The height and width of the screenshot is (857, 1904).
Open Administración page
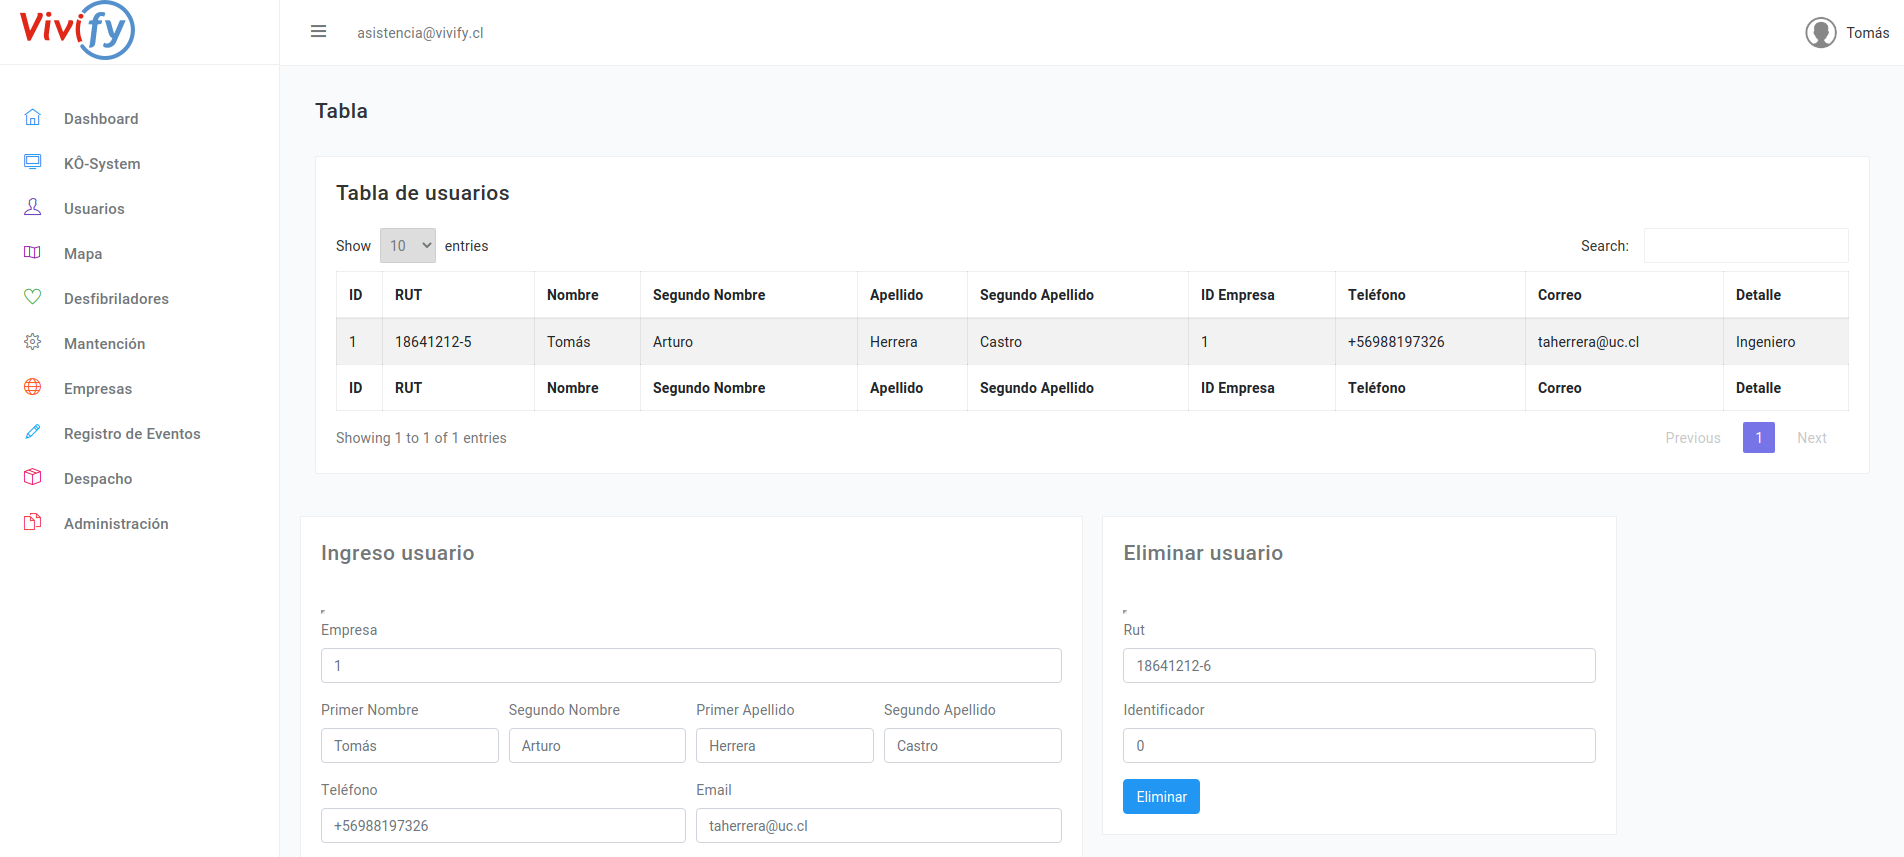[116, 524]
